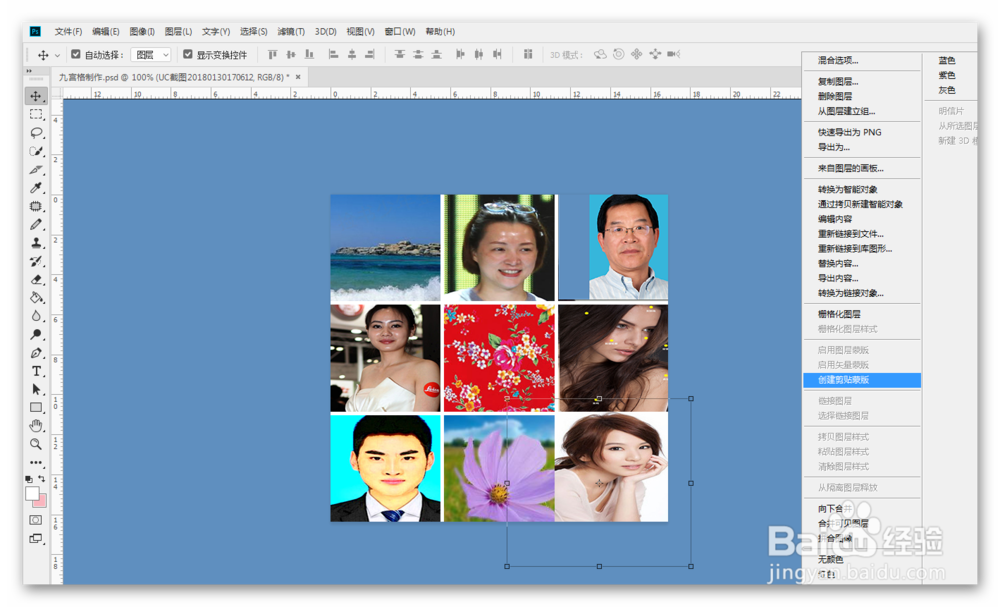The height and width of the screenshot is (607, 1000).
Task: Select the Clone Stamp tool
Action: 36,243
